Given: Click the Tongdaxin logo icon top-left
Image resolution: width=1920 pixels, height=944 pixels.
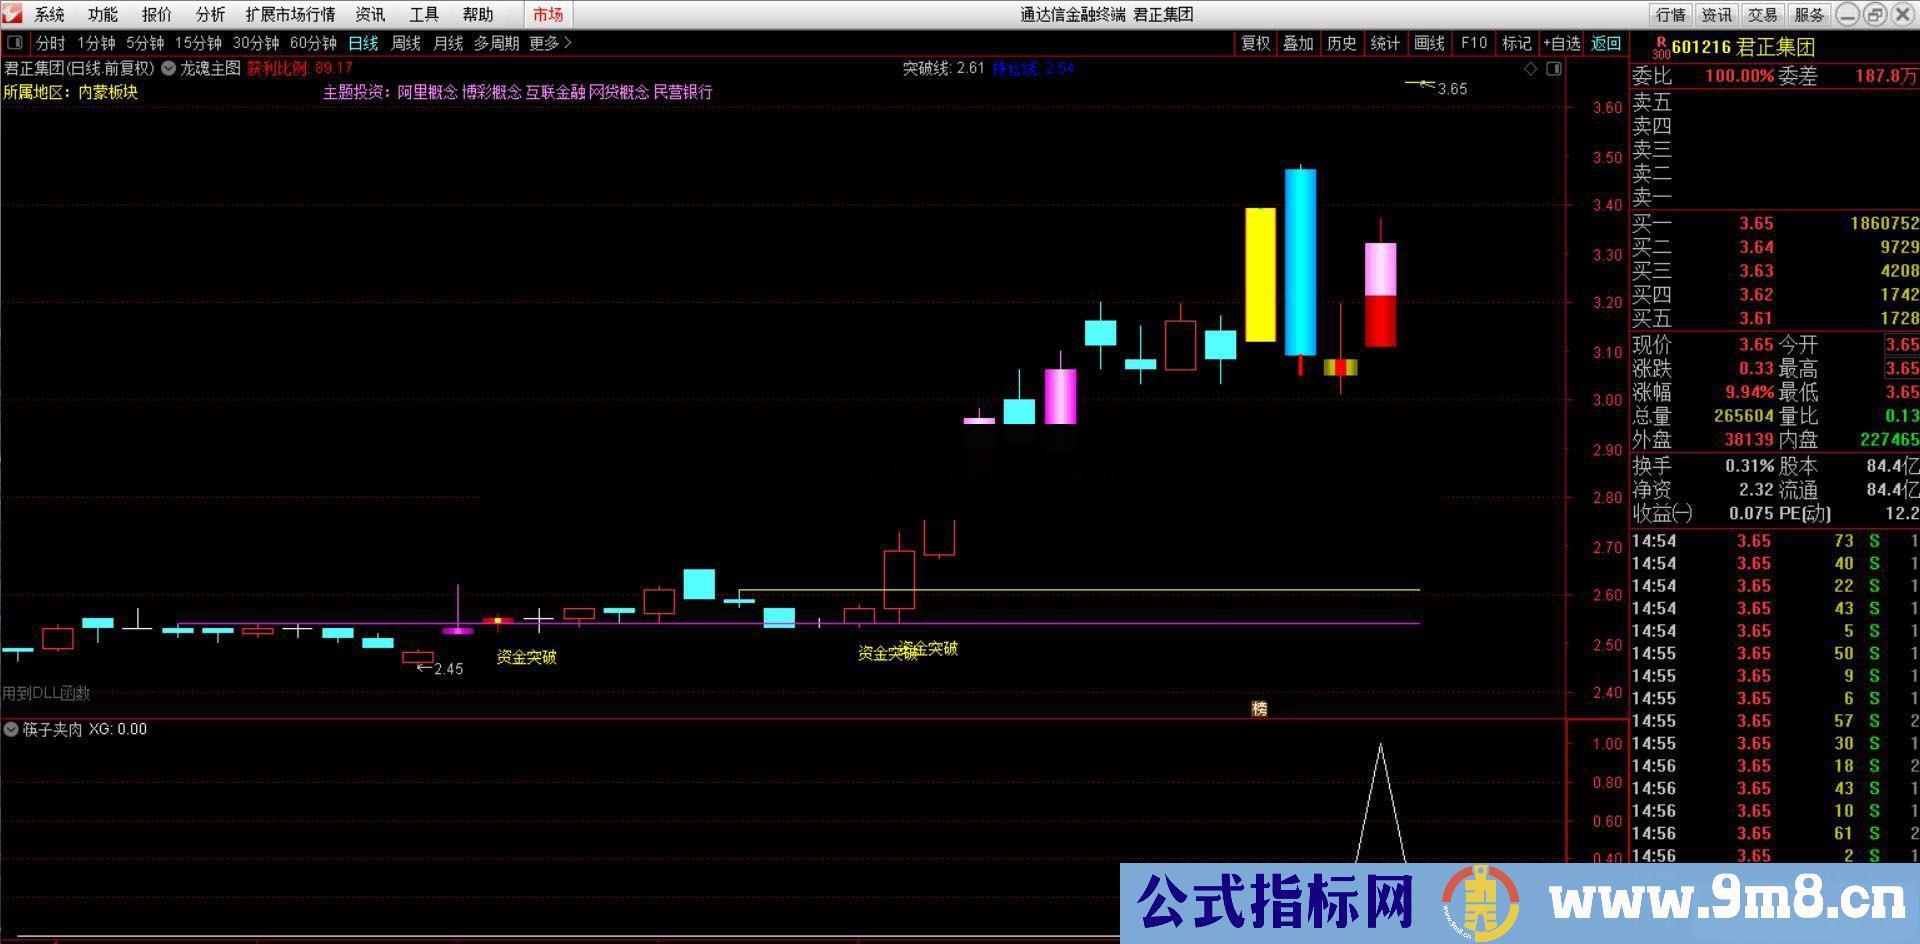Looking at the screenshot, I should (x=11, y=14).
